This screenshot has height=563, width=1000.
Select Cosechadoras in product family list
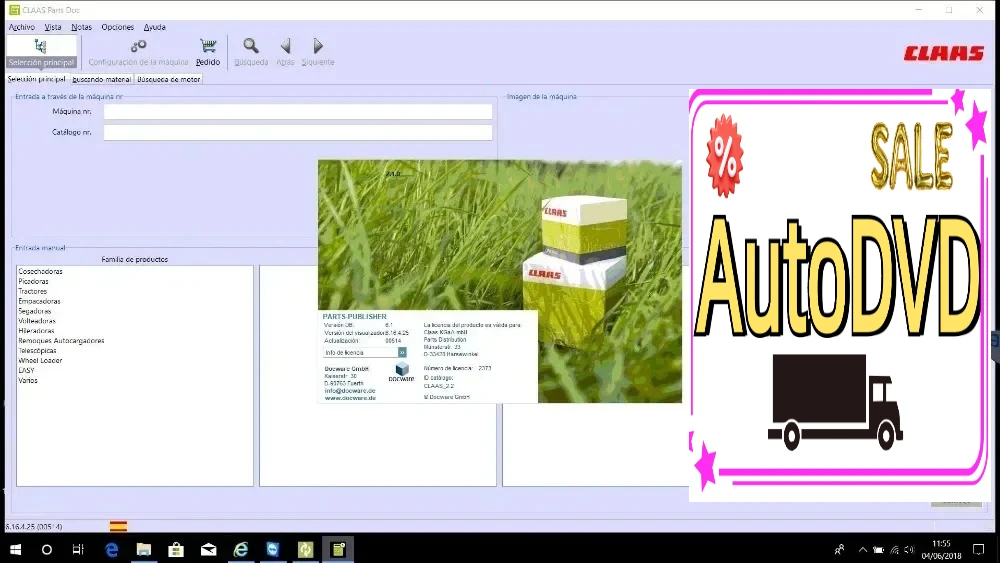tap(40, 271)
